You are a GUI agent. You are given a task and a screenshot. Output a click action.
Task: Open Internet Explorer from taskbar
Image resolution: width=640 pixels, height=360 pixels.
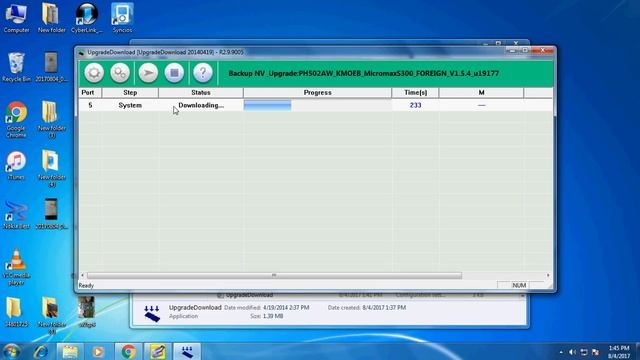click(x=40, y=351)
